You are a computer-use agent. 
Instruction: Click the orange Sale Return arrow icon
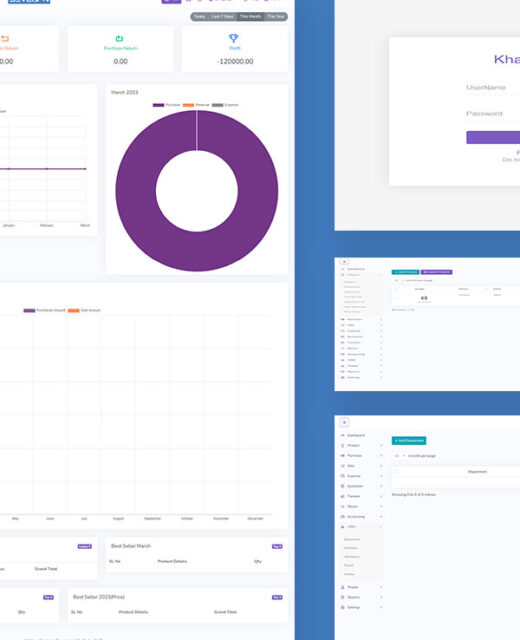[5, 38]
